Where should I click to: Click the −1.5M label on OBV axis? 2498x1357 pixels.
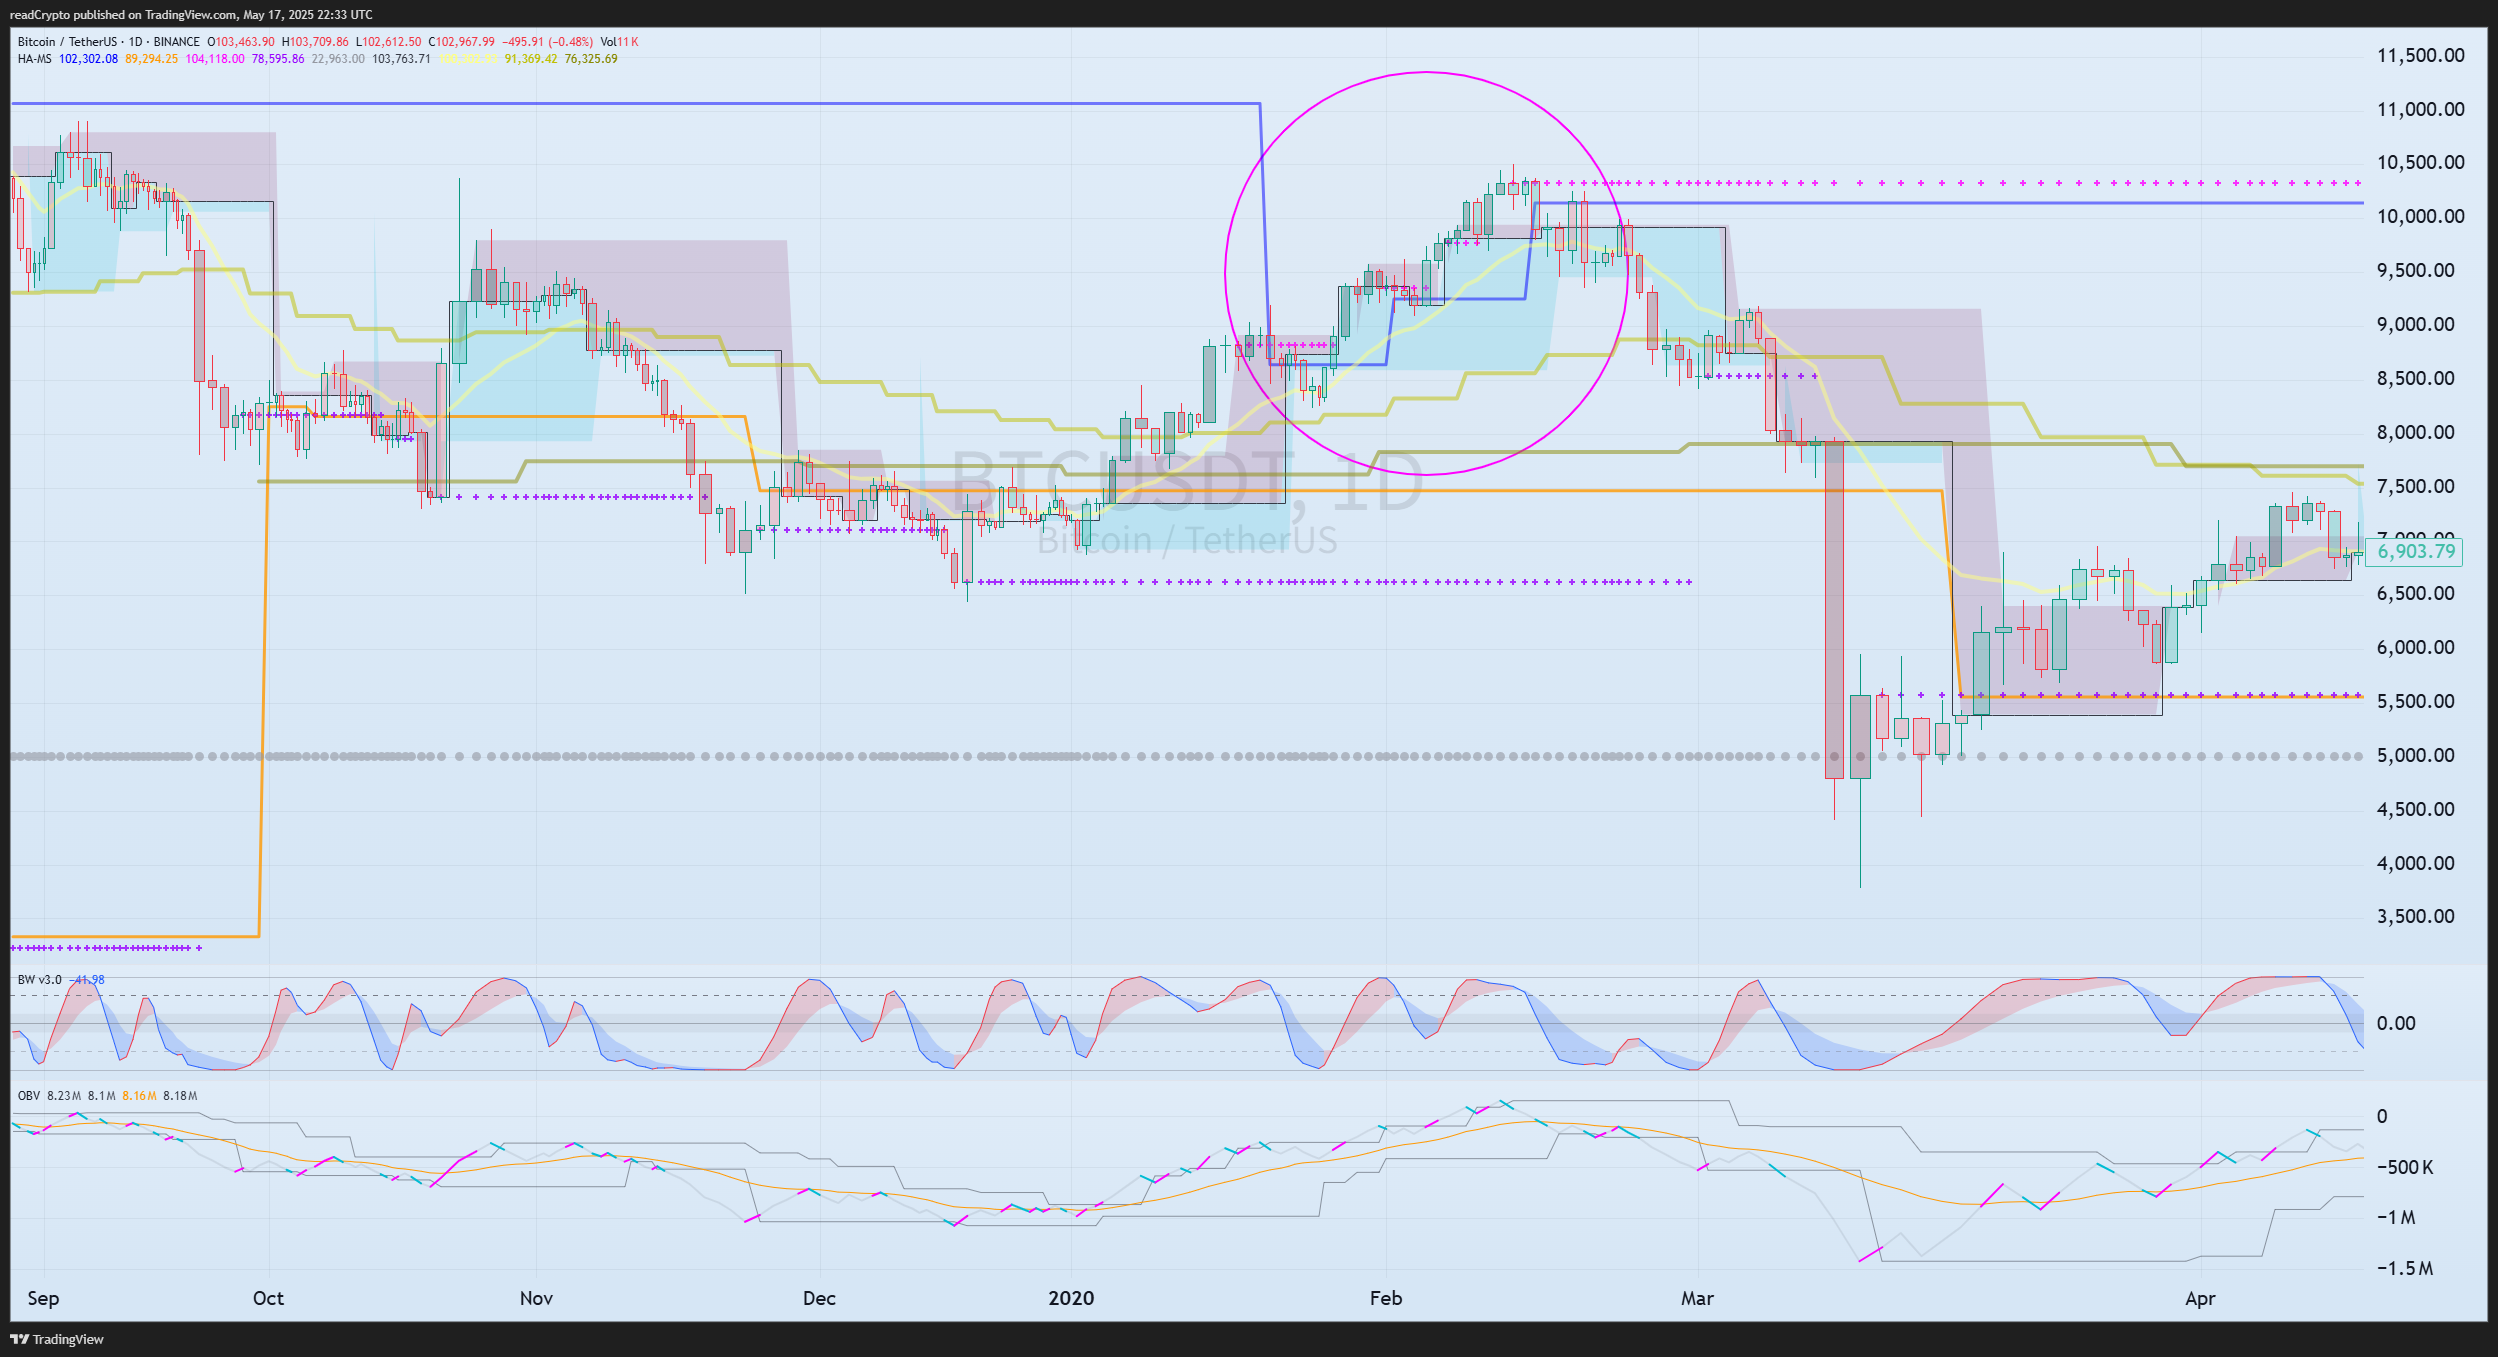(2406, 1269)
